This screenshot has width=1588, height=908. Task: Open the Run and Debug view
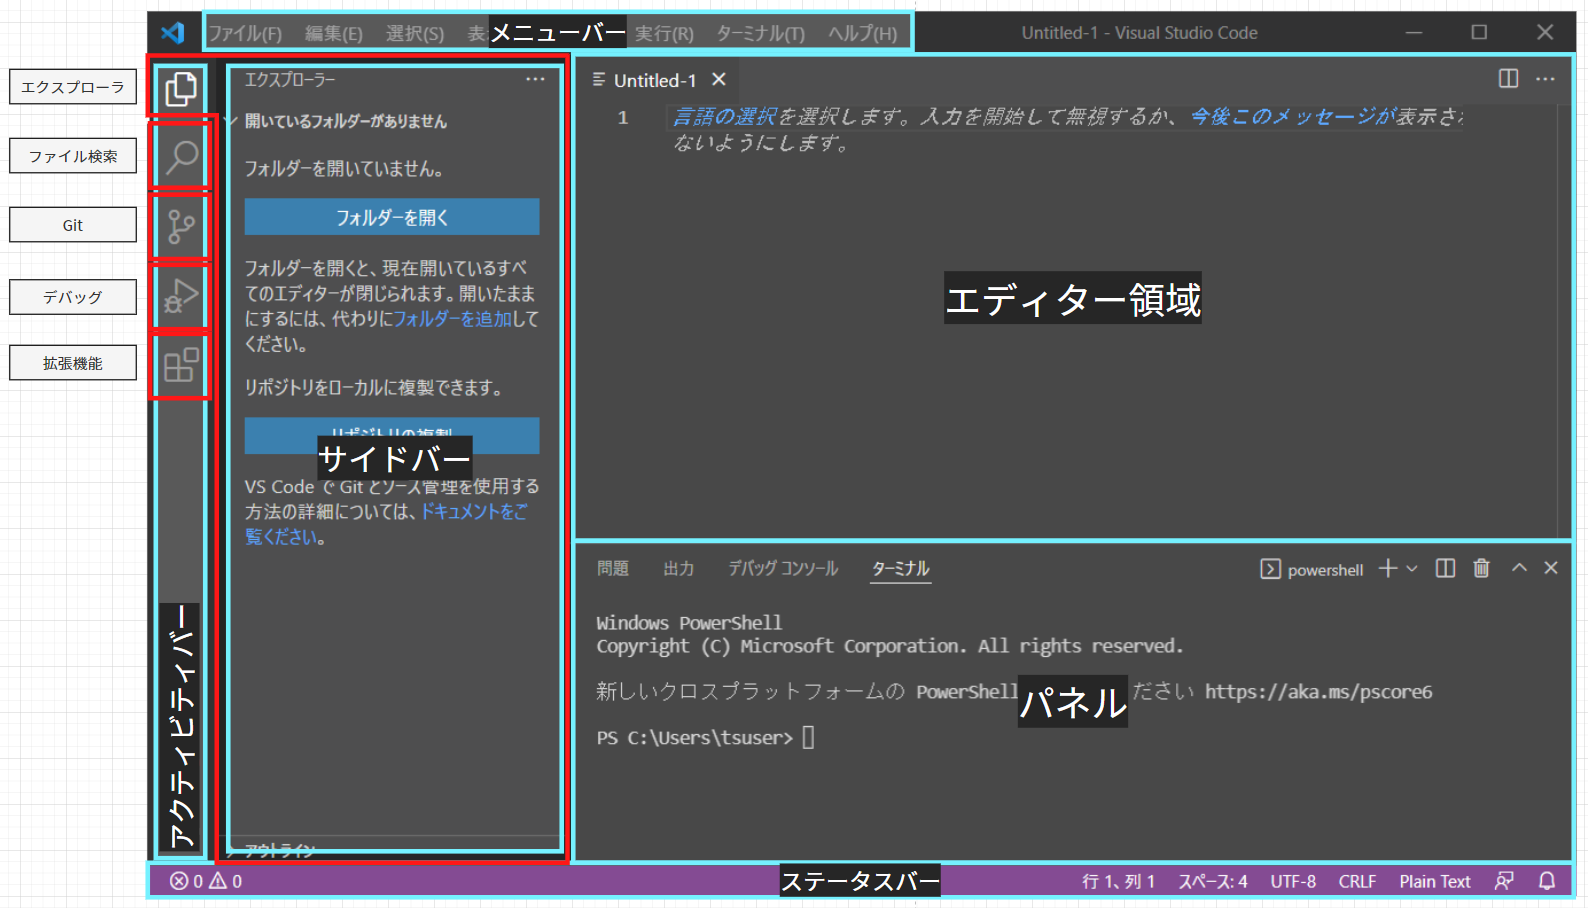(x=181, y=296)
